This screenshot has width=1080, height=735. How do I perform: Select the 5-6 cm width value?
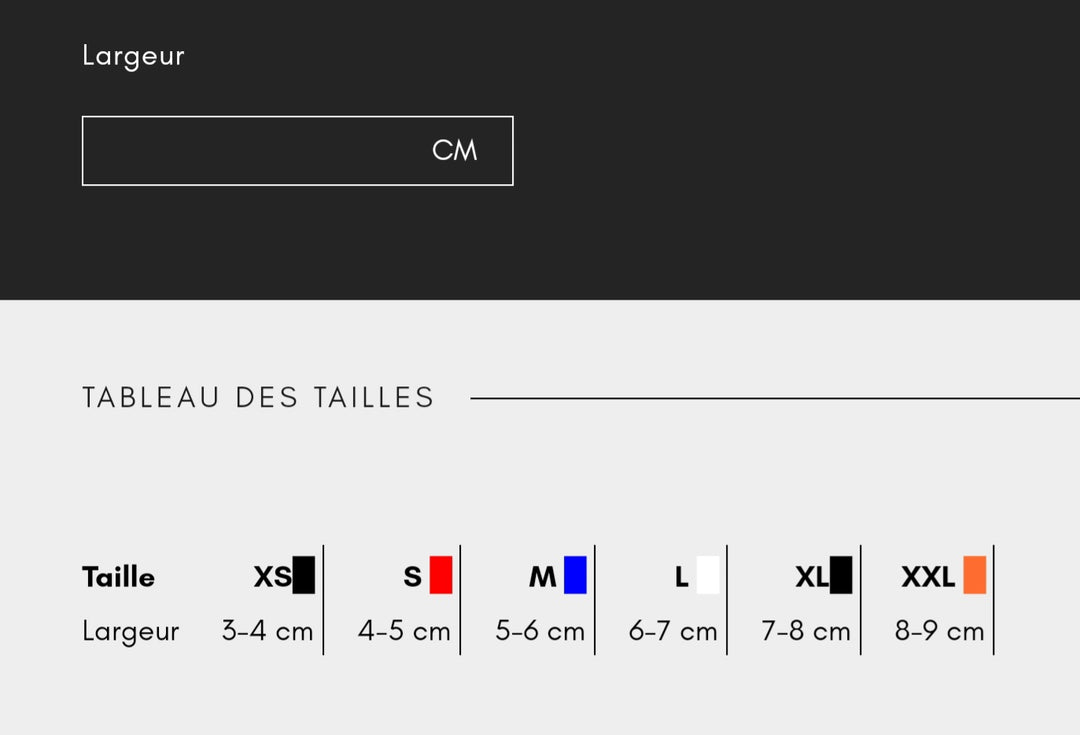pyautogui.click(x=540, y=631)
